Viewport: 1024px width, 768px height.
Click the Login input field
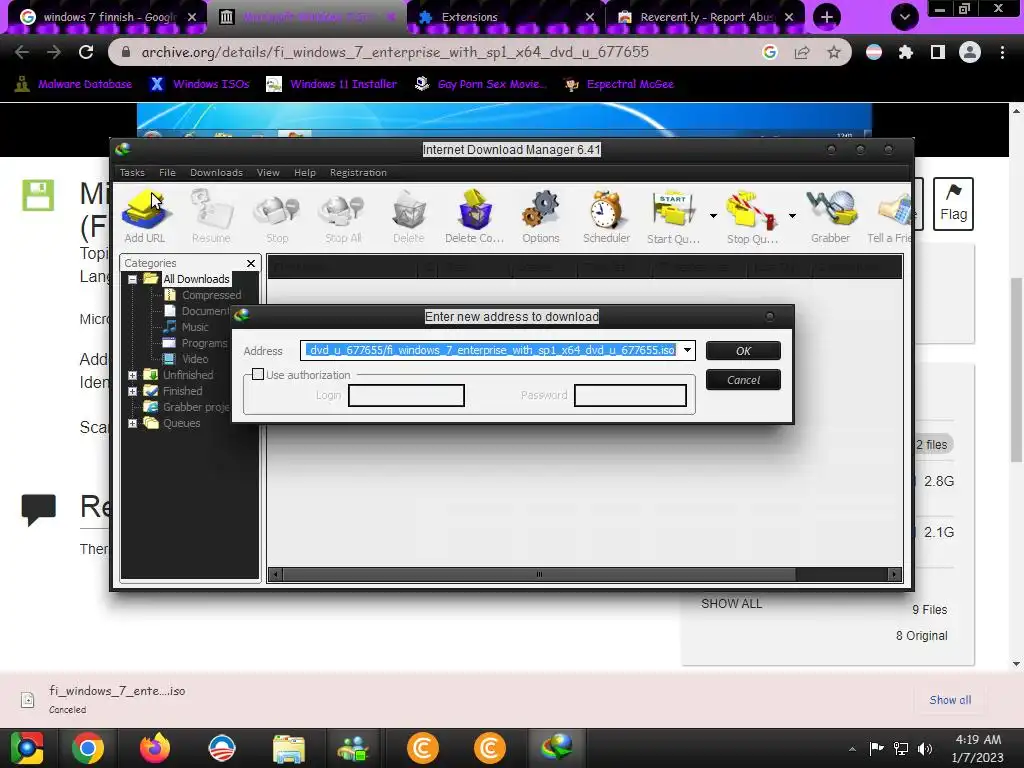click(406, 395)
